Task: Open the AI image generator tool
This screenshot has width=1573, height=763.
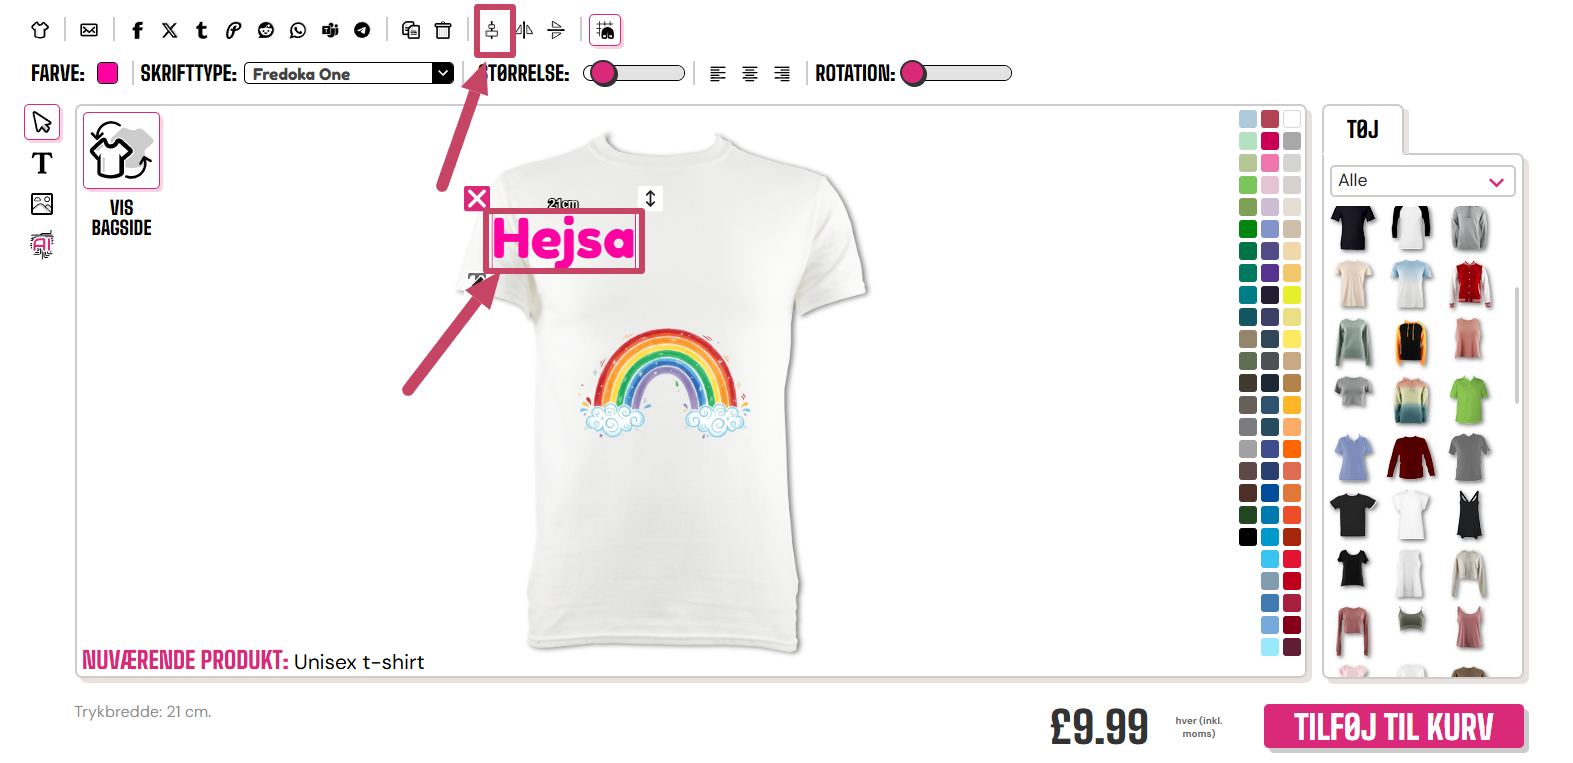Action: 42,244
